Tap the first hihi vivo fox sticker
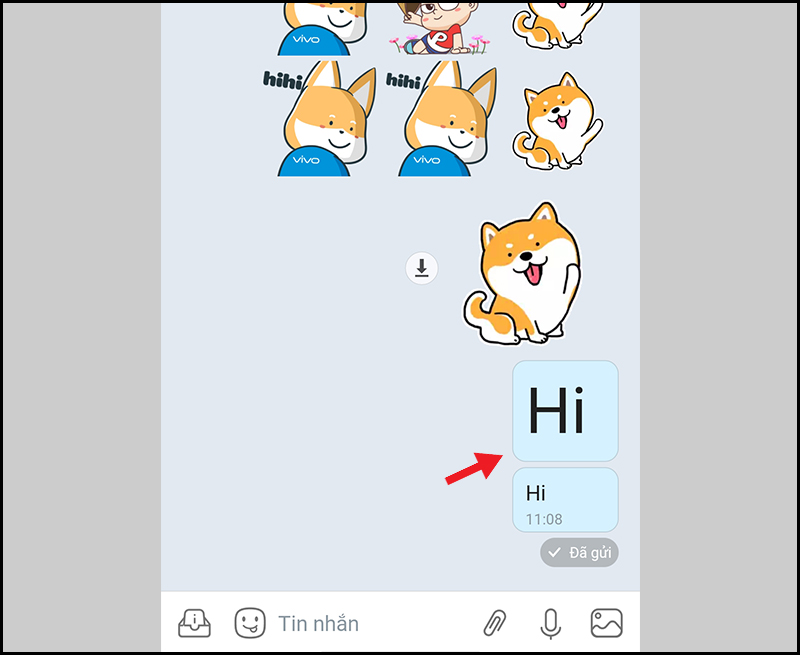The image size is (800, 655). pos(320,119)
